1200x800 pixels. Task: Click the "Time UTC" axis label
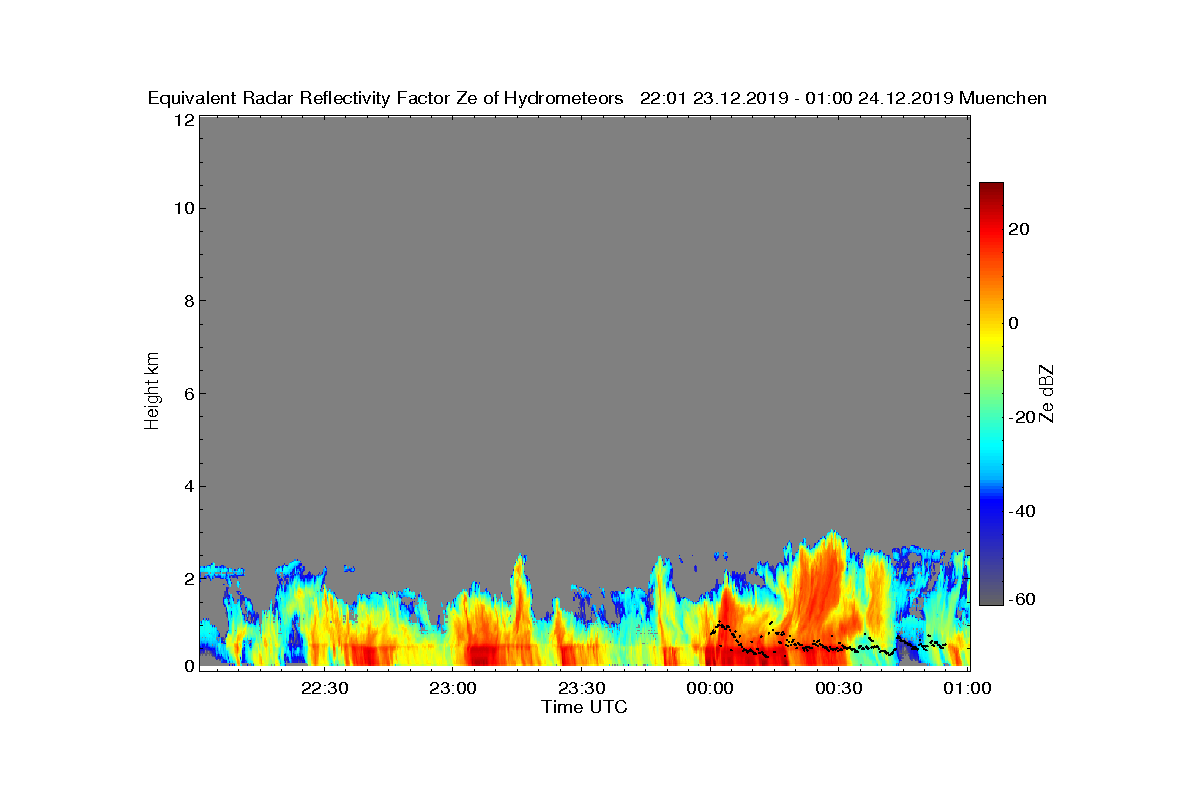point(585,706)
